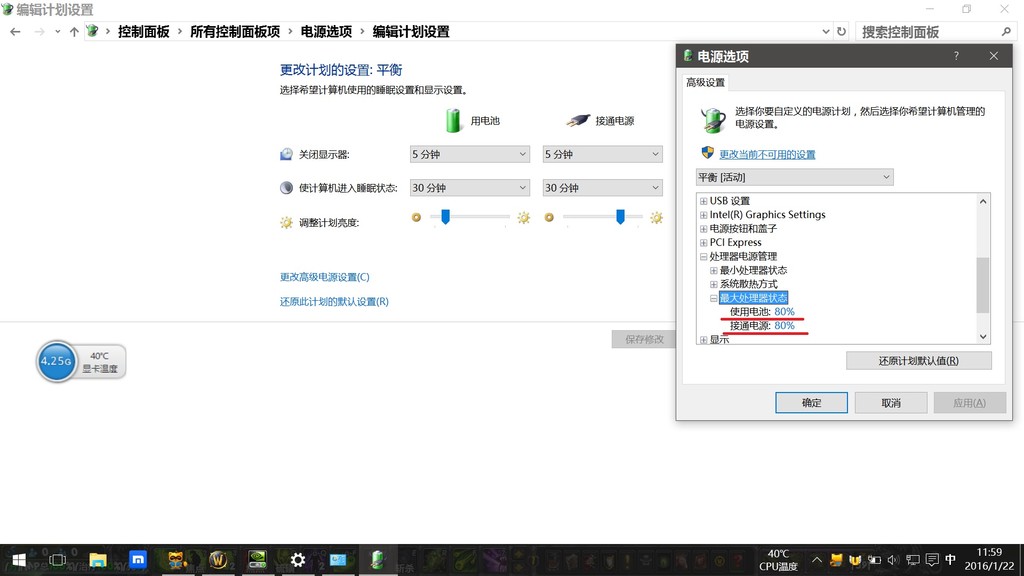Open Task View on the taskbar

[57, 560]
